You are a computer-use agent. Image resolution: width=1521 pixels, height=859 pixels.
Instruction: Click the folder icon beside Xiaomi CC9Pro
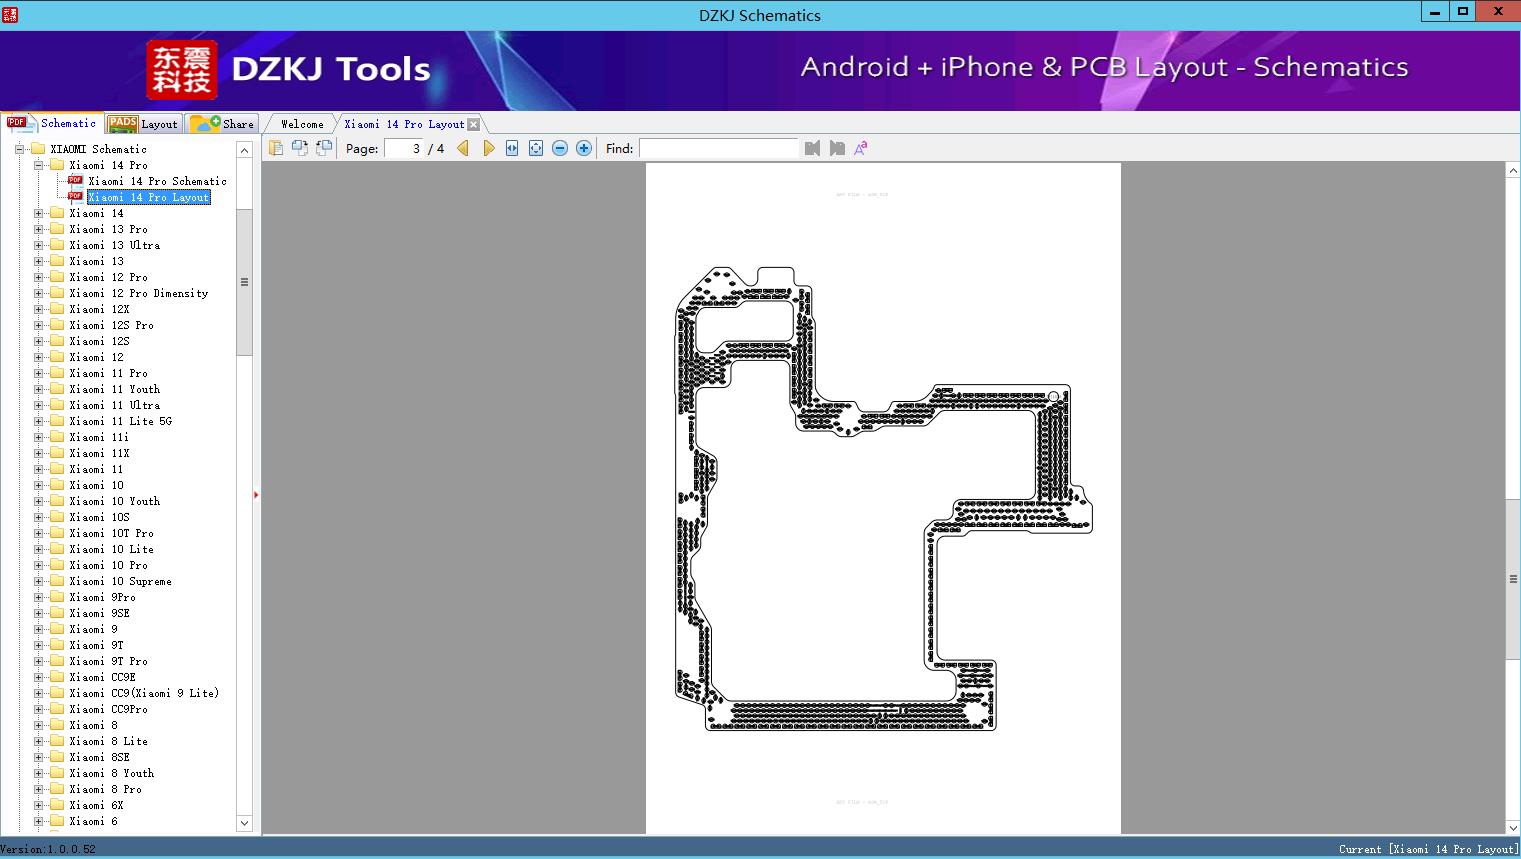pyautogui.click(x=57, y=709)
